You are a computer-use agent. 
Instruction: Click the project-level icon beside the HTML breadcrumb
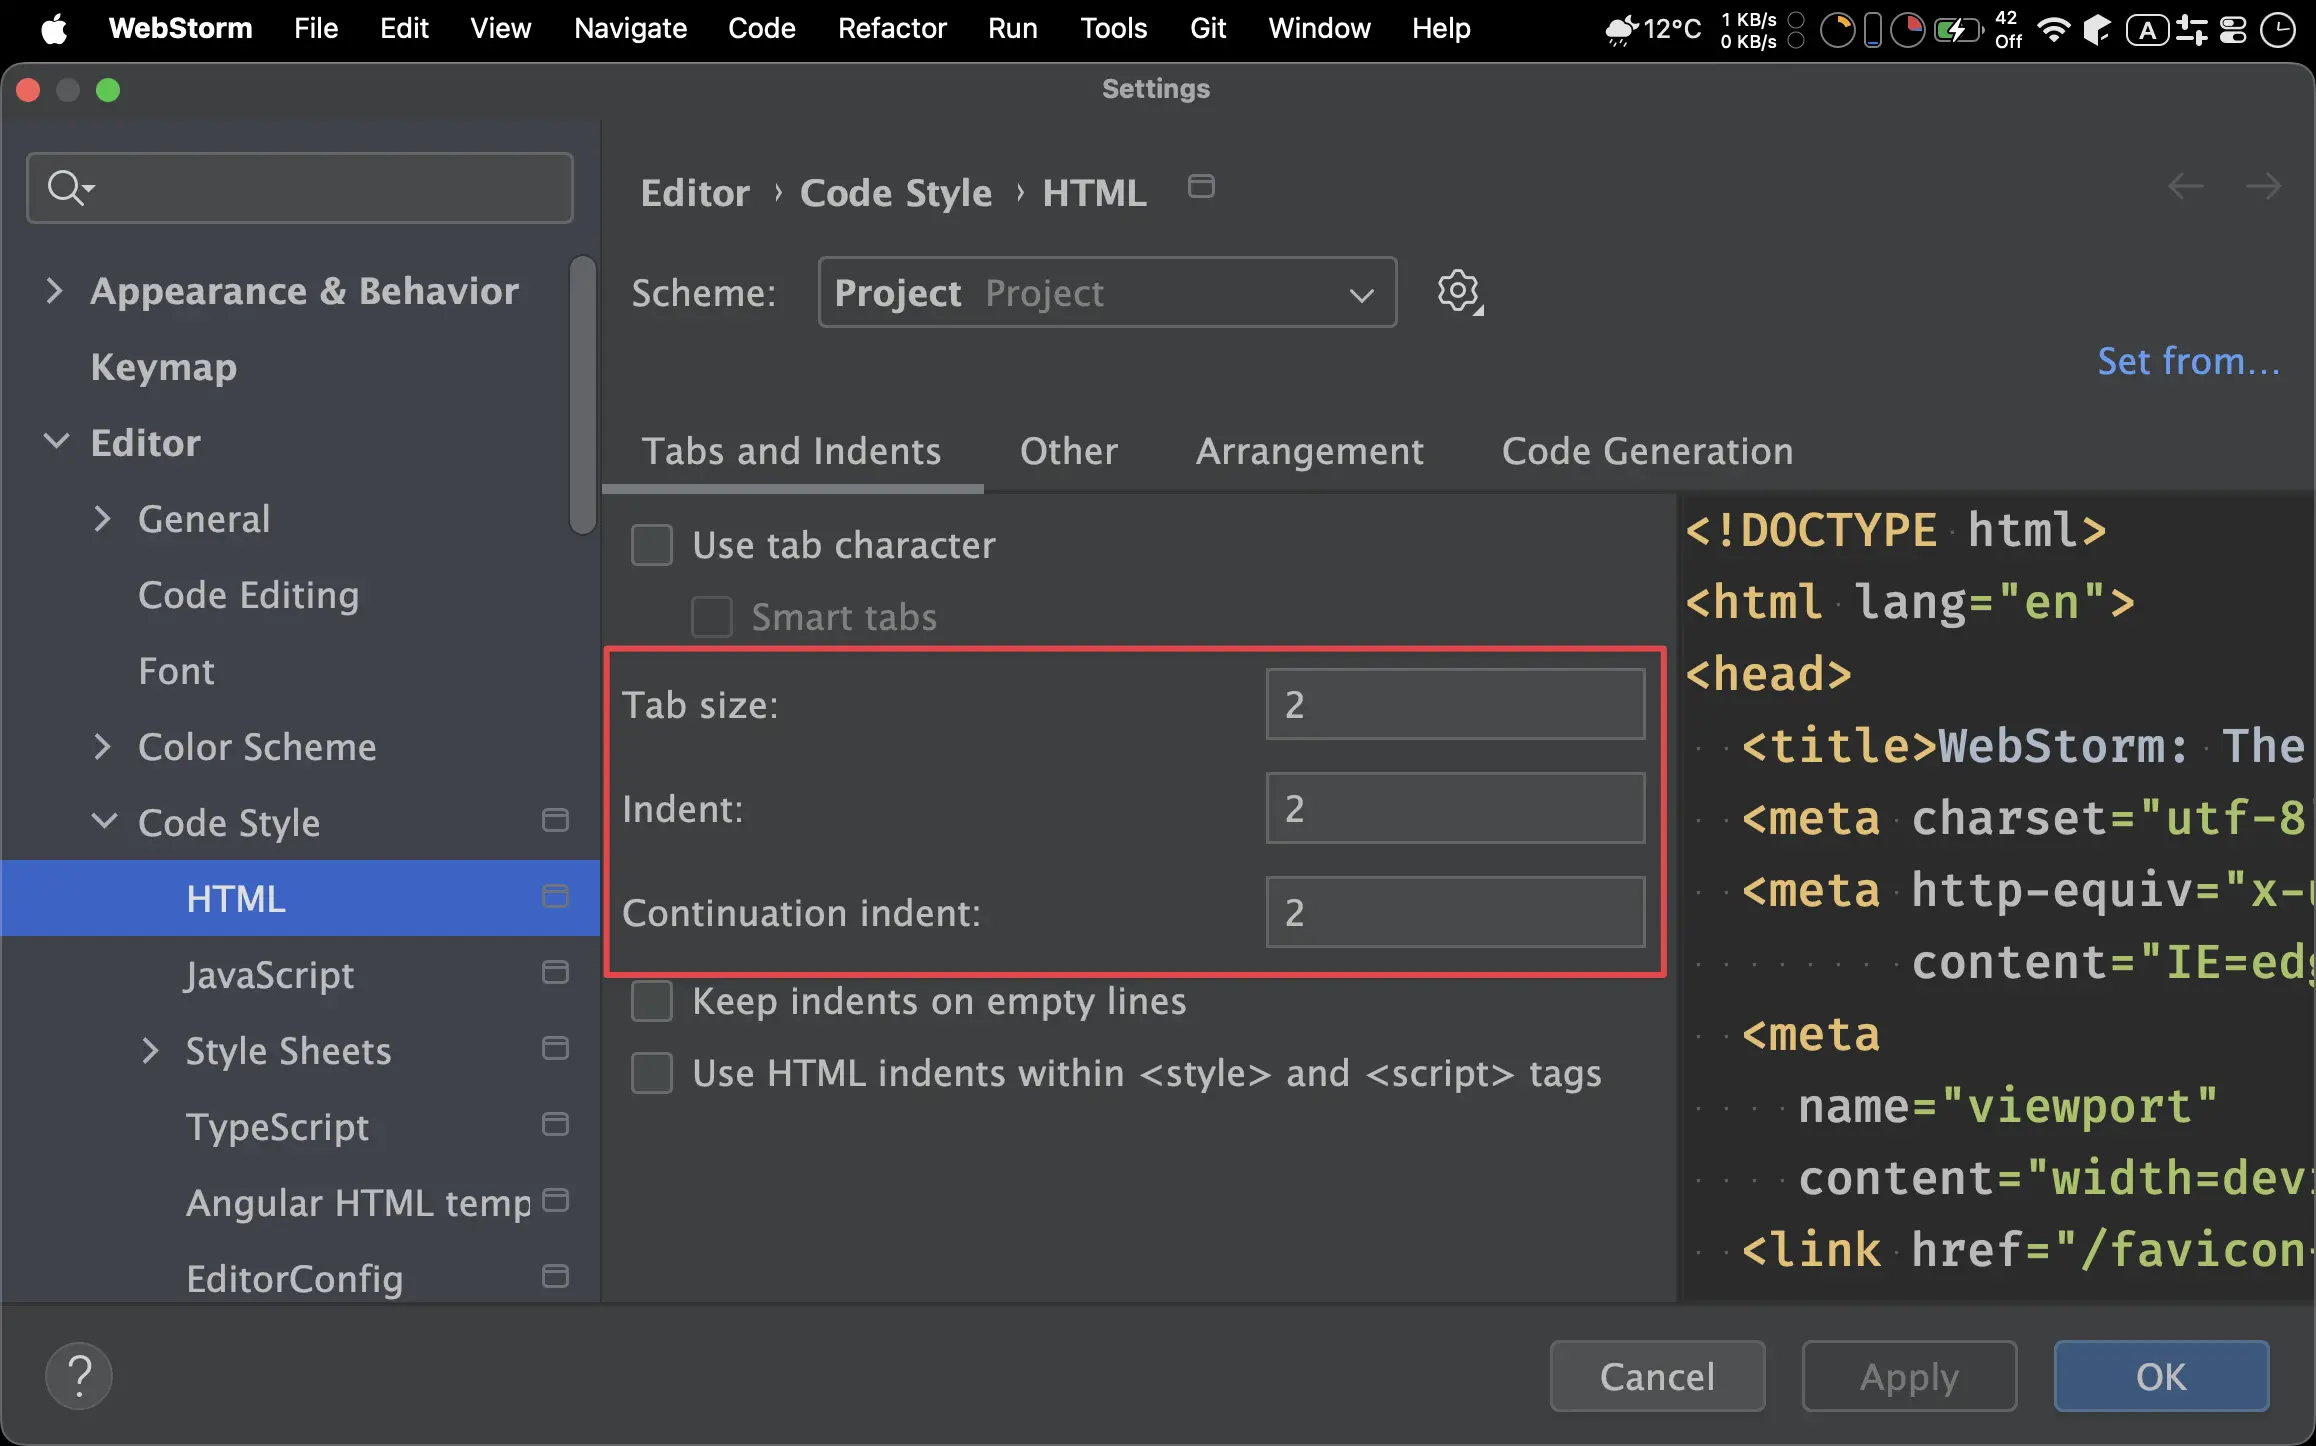click(1201, 187)
